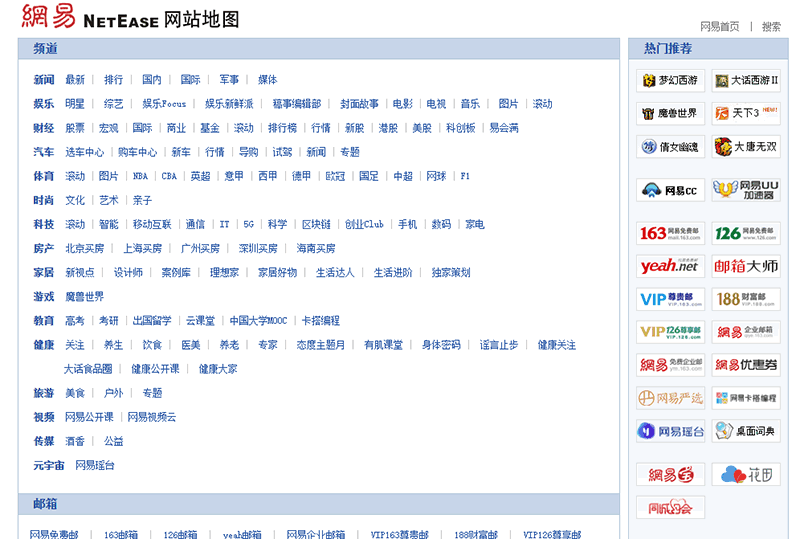
Task: Open the 新闻 channel heading
Action: [x=44, y=80]
